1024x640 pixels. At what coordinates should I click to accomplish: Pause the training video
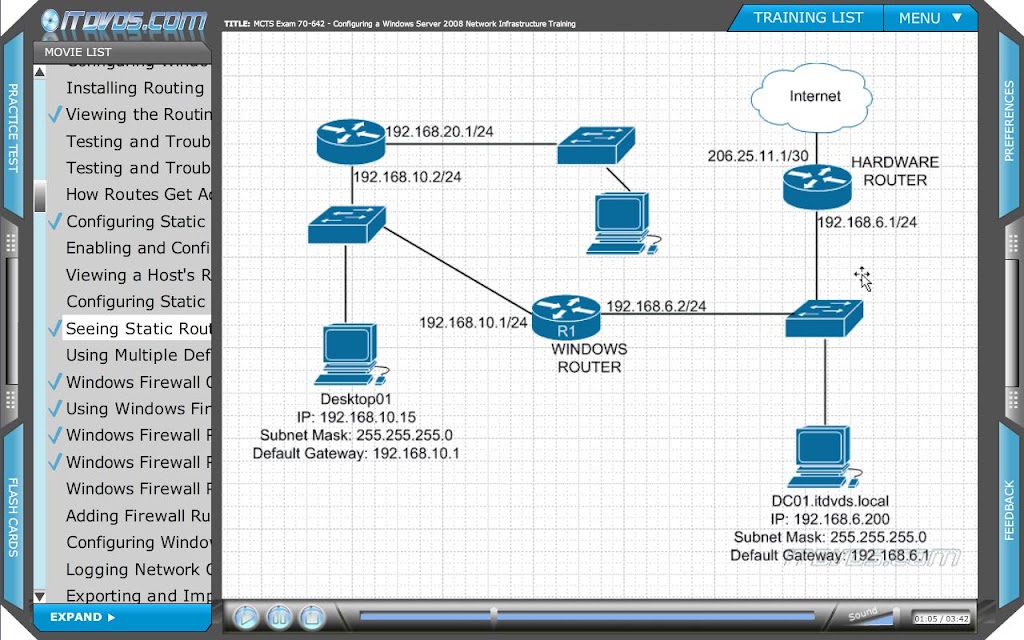[279, 616]
